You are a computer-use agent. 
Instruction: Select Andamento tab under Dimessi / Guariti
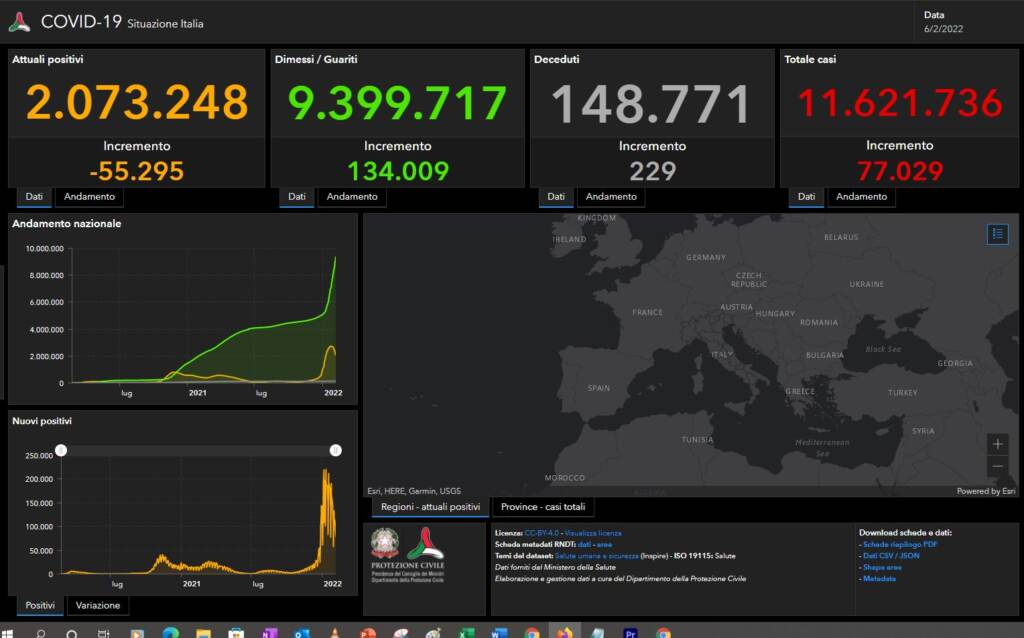(x=352, y=196)
